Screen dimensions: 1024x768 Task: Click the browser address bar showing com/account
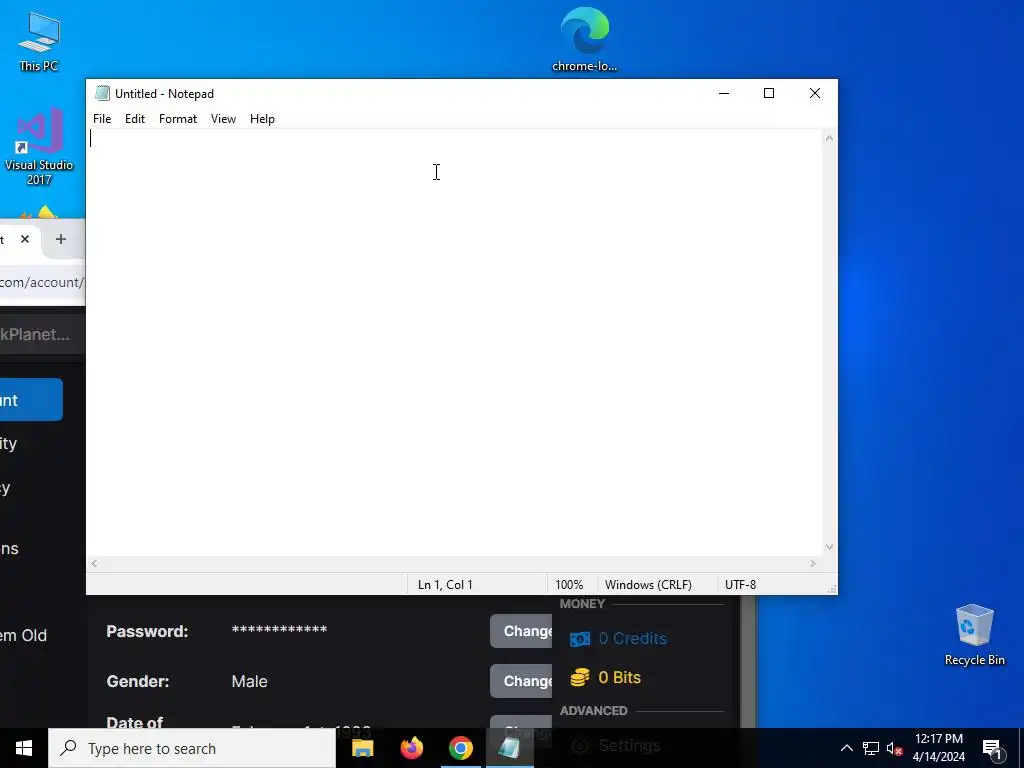click(42, 282)
